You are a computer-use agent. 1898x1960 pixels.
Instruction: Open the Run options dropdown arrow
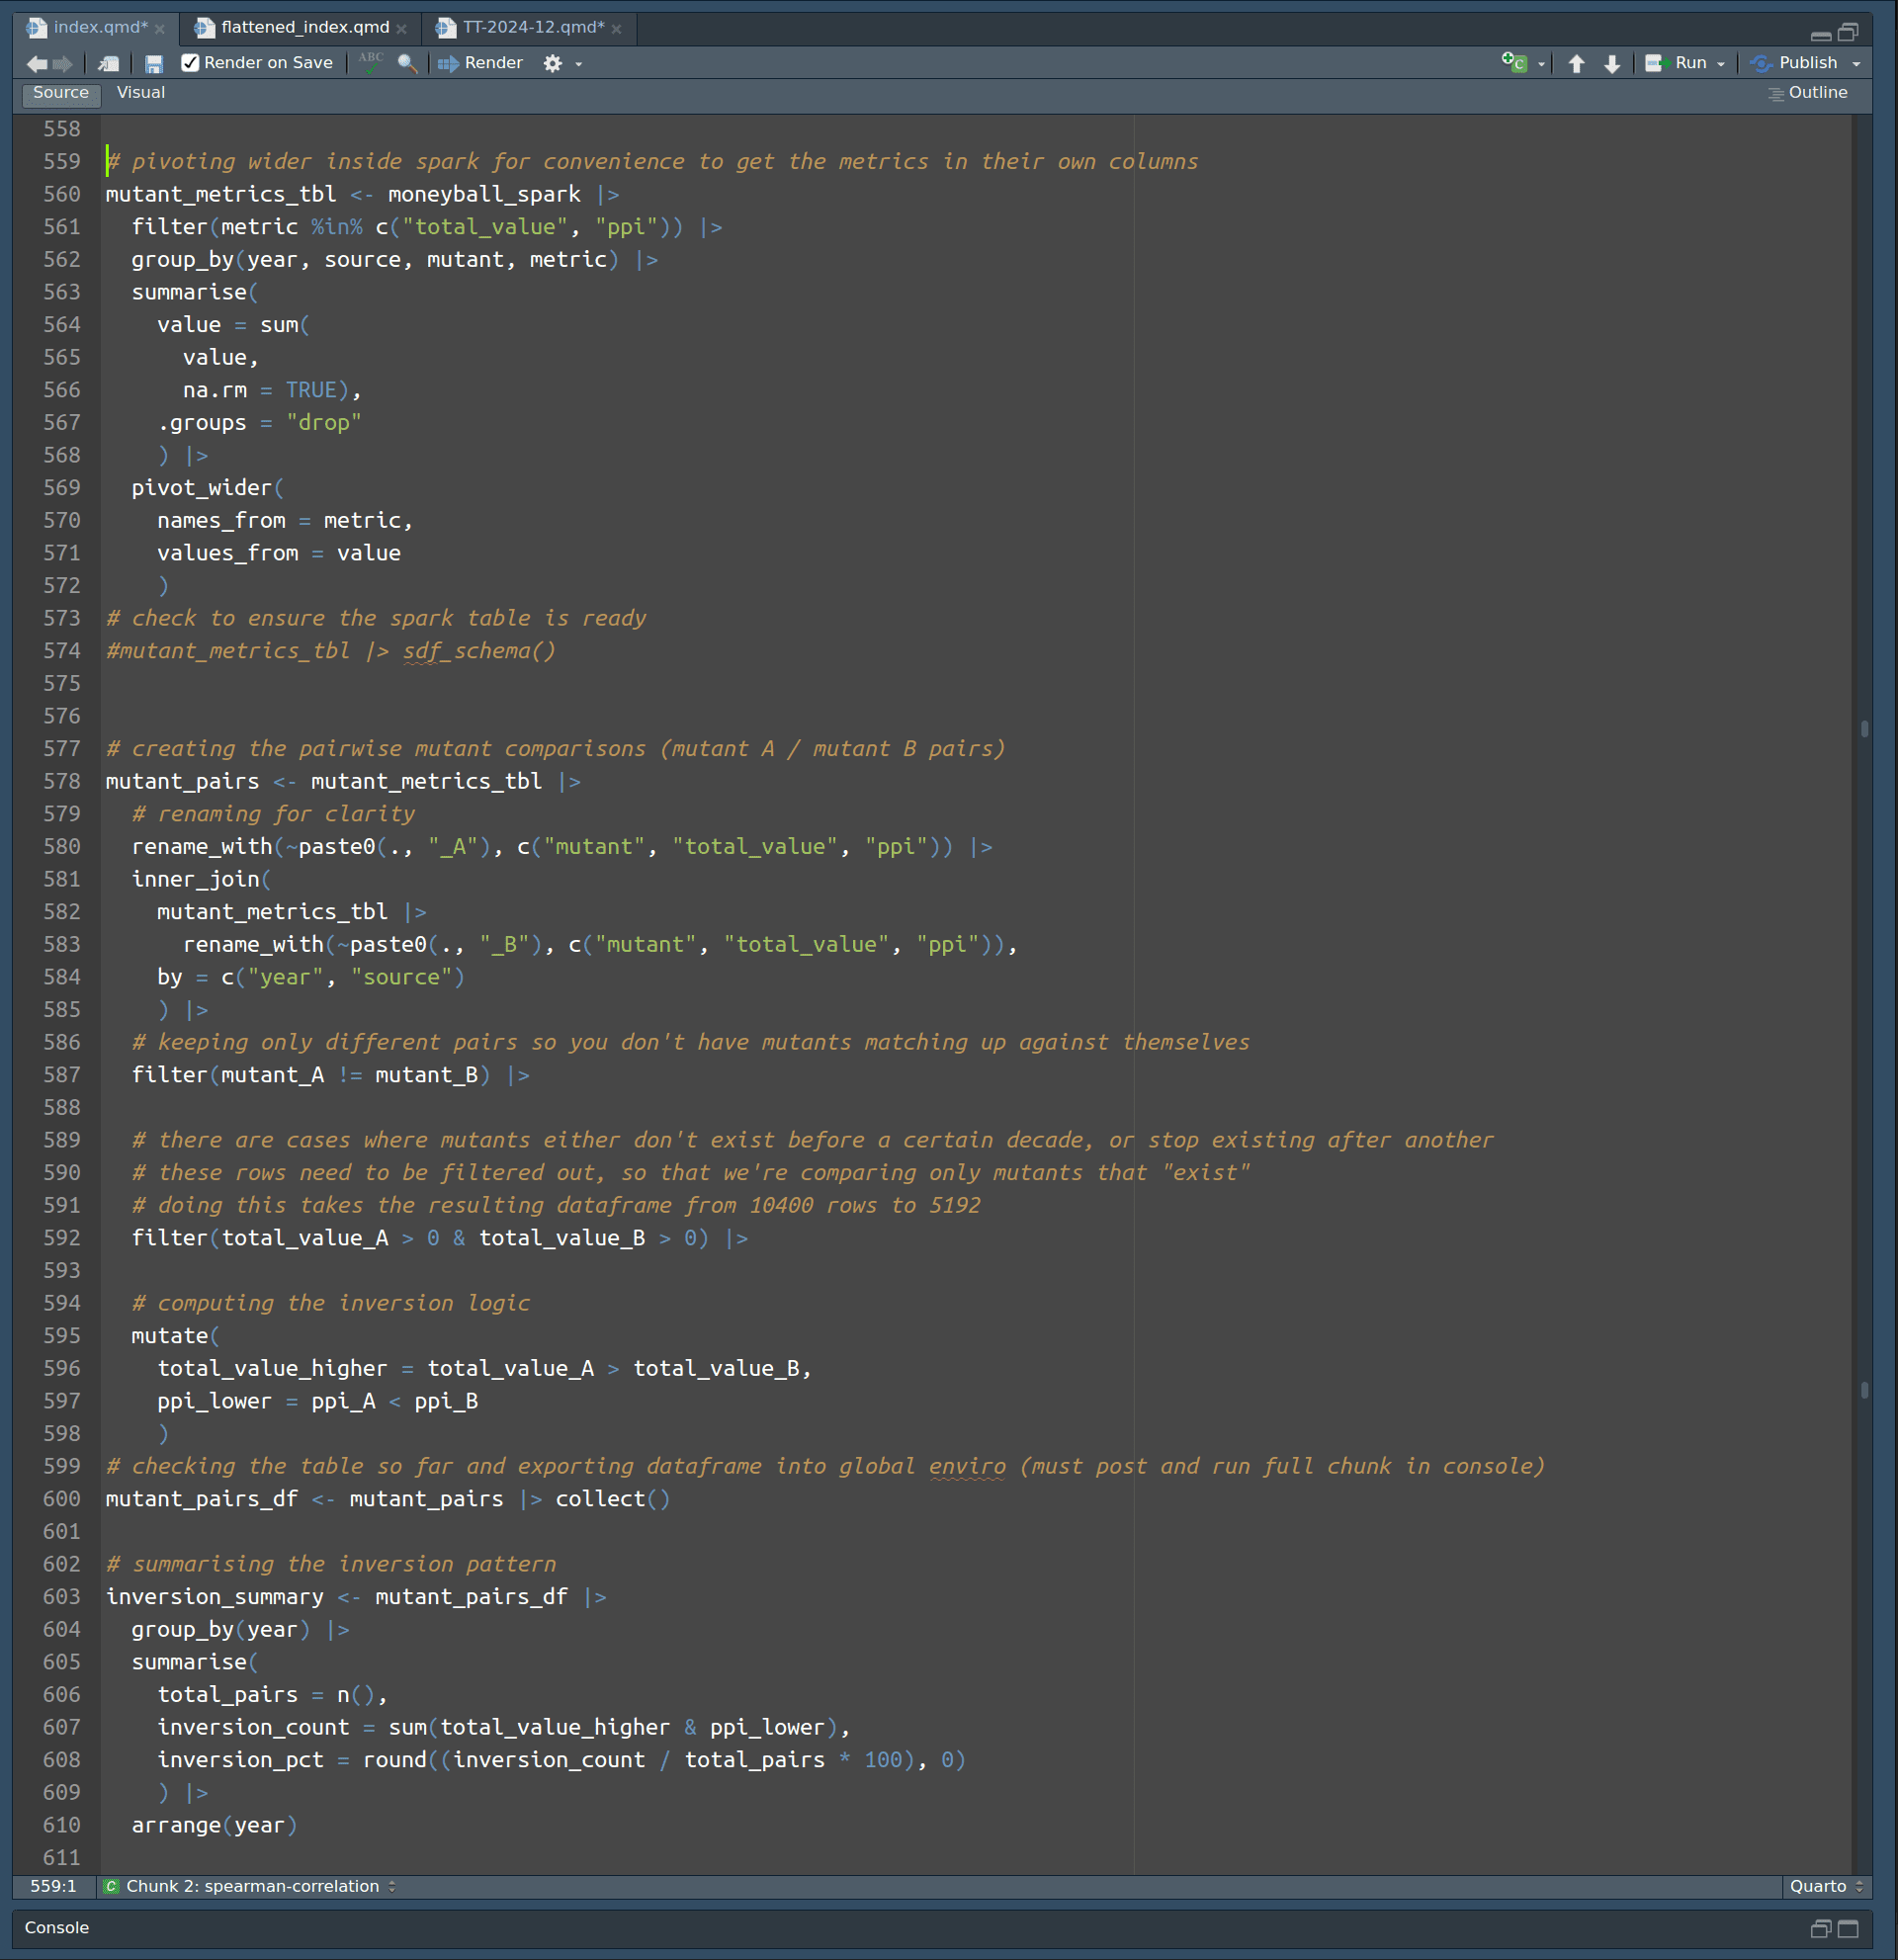(x=1721, y=64)
